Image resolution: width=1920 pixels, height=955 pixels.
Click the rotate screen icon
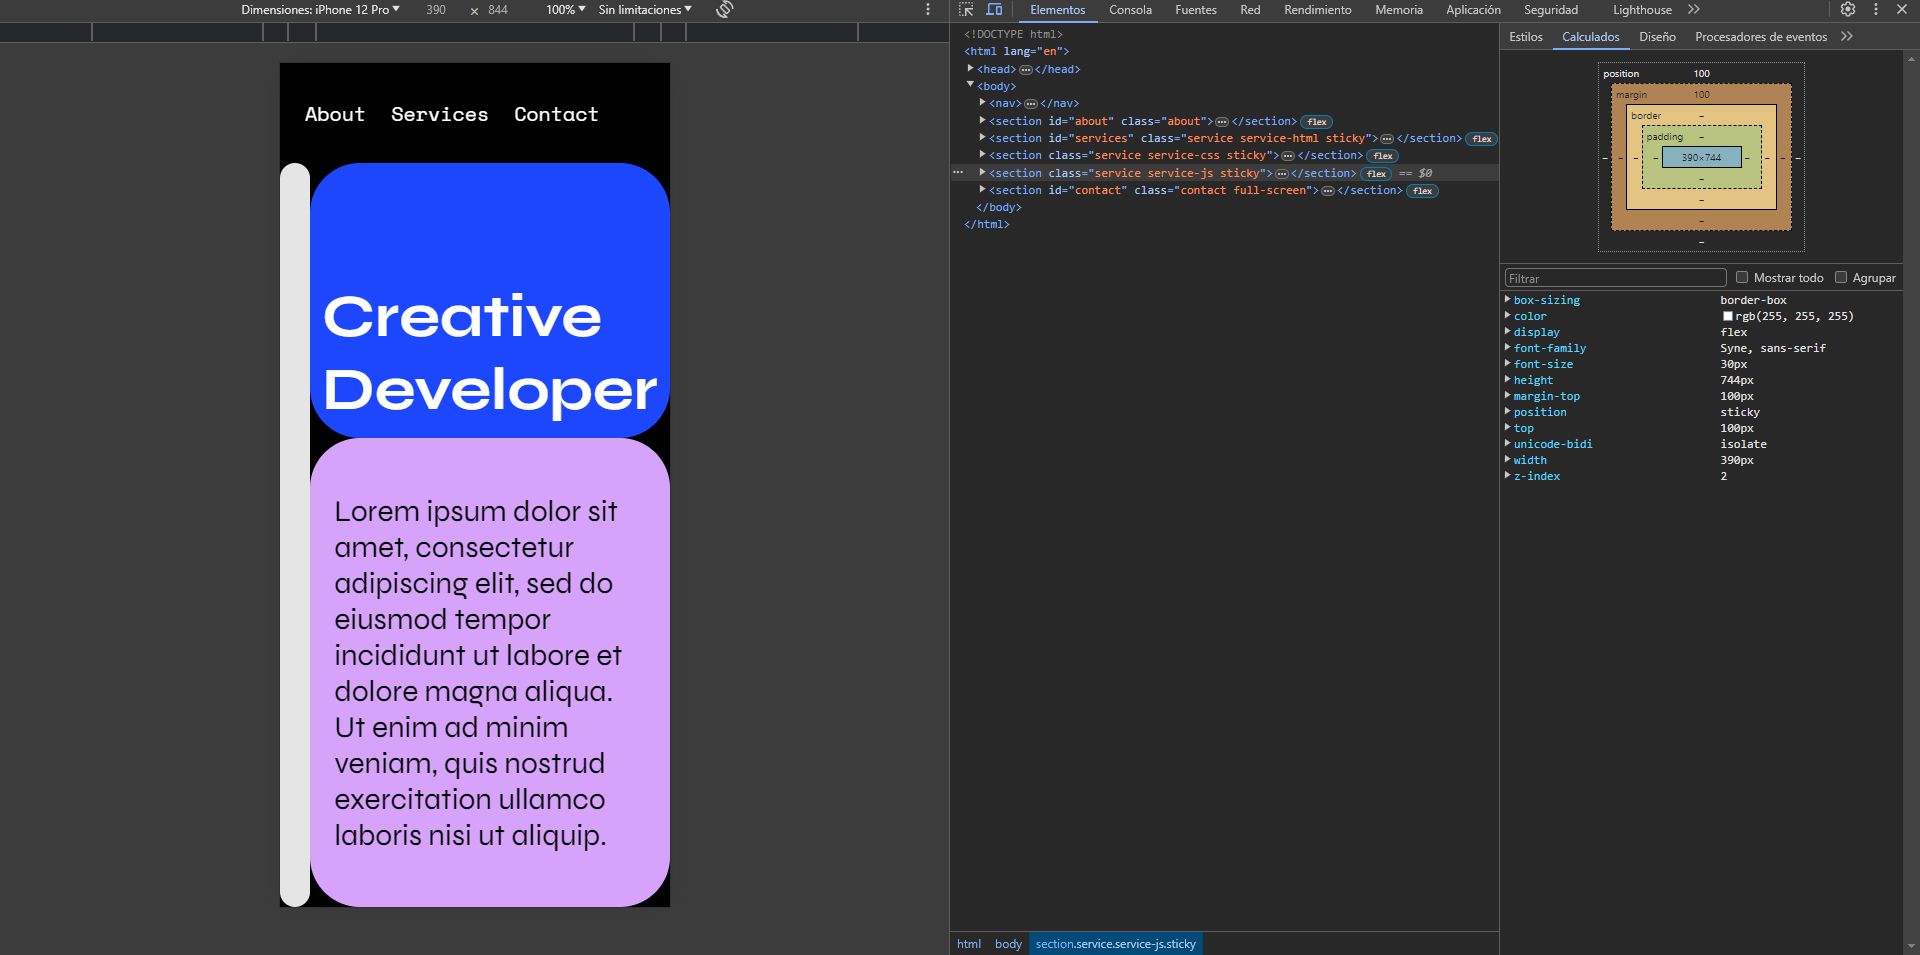pos(725,10)
